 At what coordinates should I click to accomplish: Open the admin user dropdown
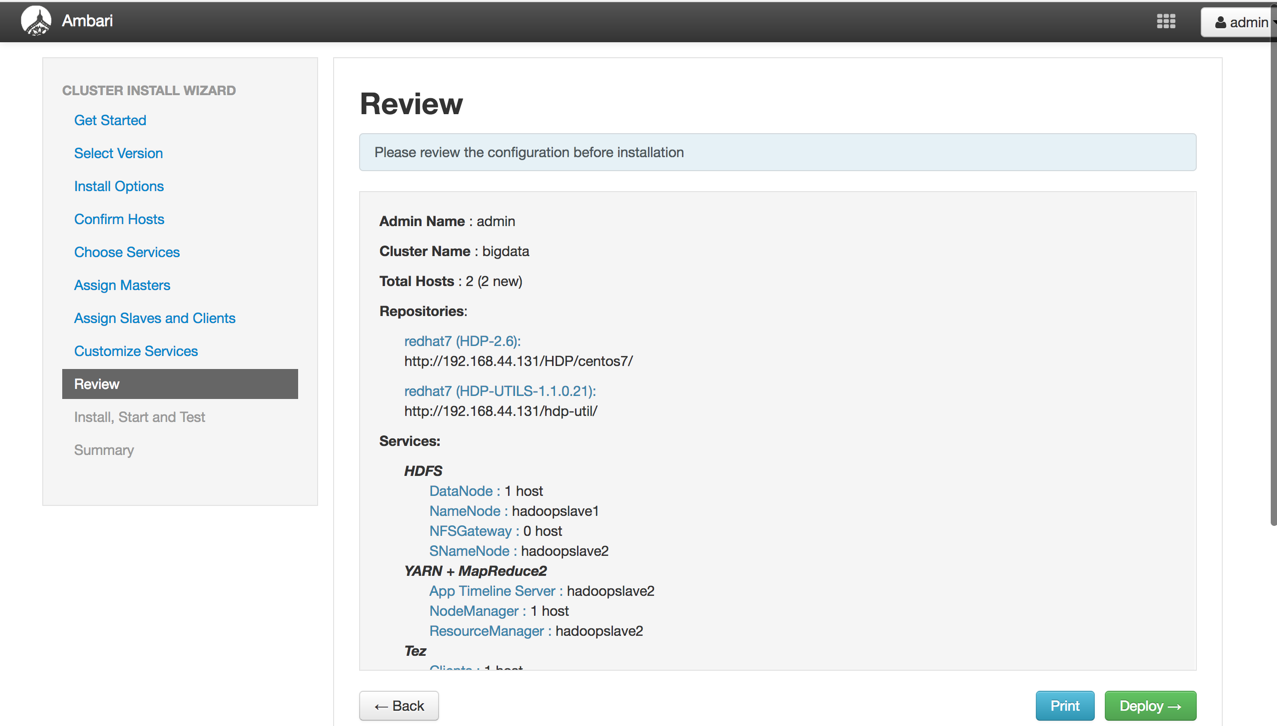pos(1240,22)
